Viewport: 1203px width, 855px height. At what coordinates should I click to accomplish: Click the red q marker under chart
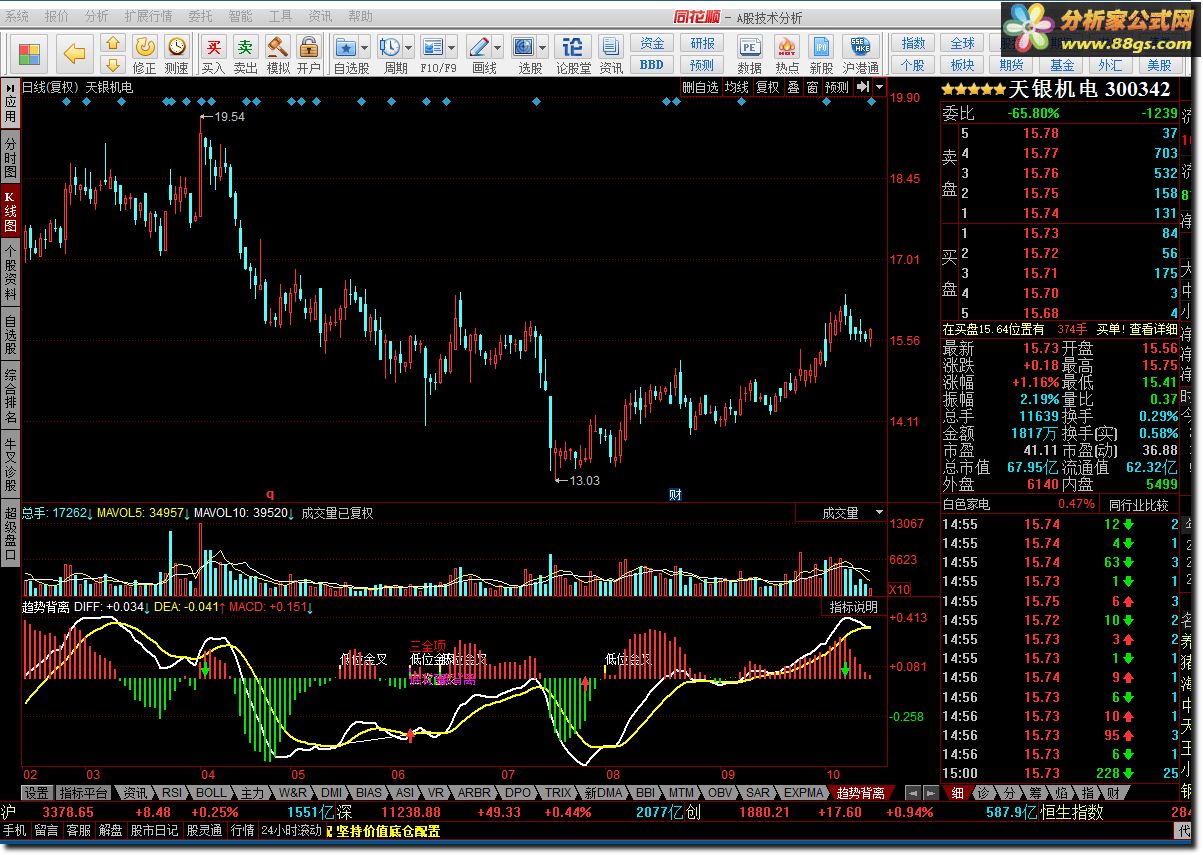coord(268,494)
